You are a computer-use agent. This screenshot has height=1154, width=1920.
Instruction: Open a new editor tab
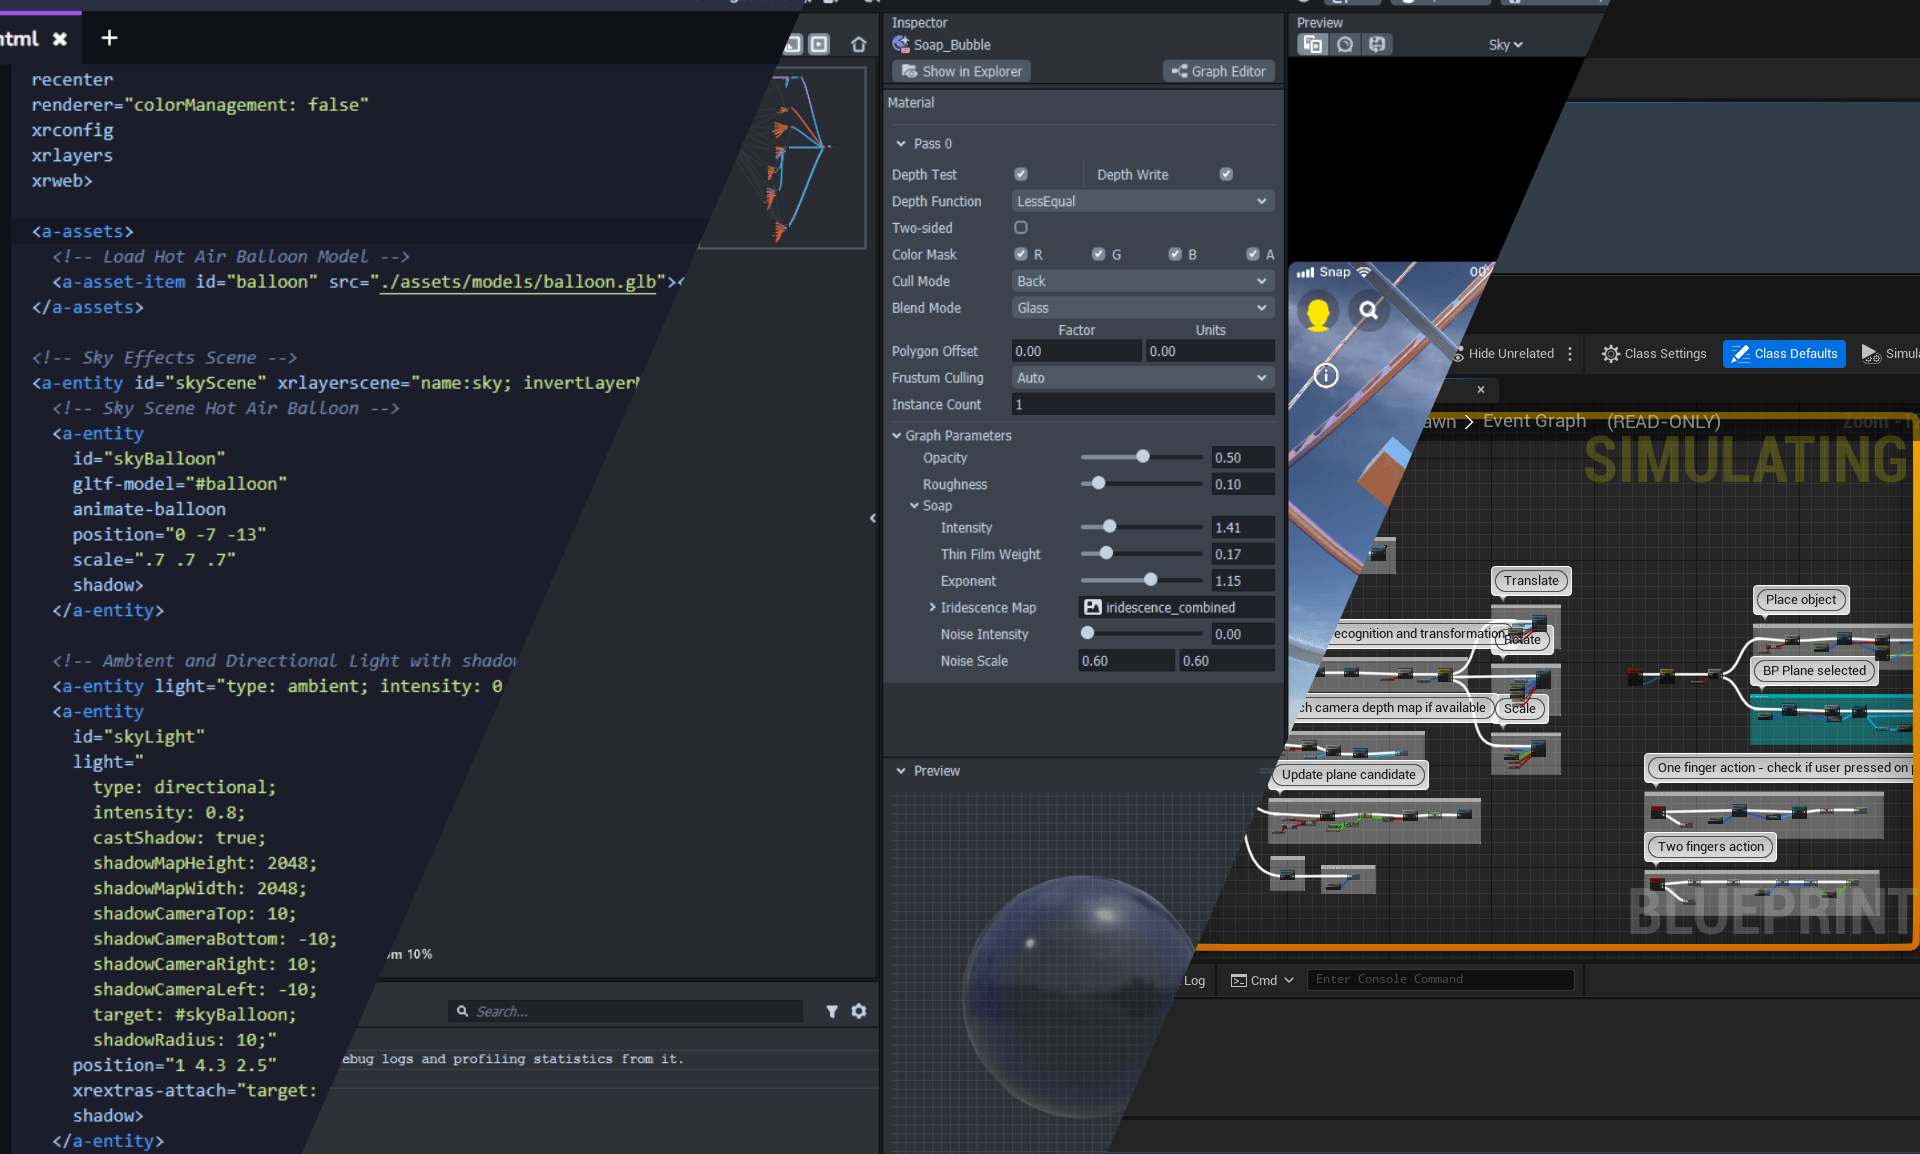point(109,38)
